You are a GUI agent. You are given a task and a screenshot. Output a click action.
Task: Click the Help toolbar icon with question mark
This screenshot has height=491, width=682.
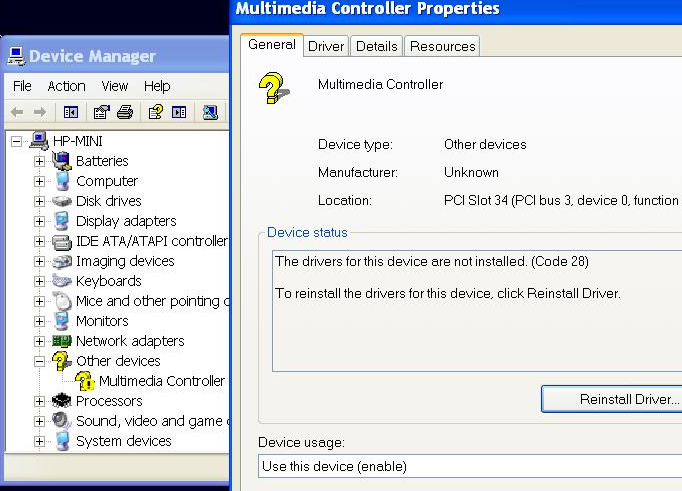[x=156, y=112]
